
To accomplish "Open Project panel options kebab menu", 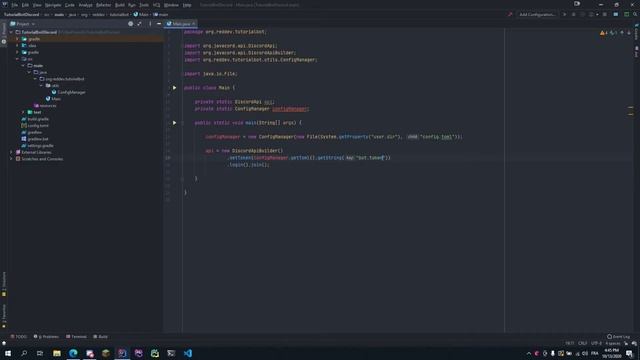I will click(150, 24).
